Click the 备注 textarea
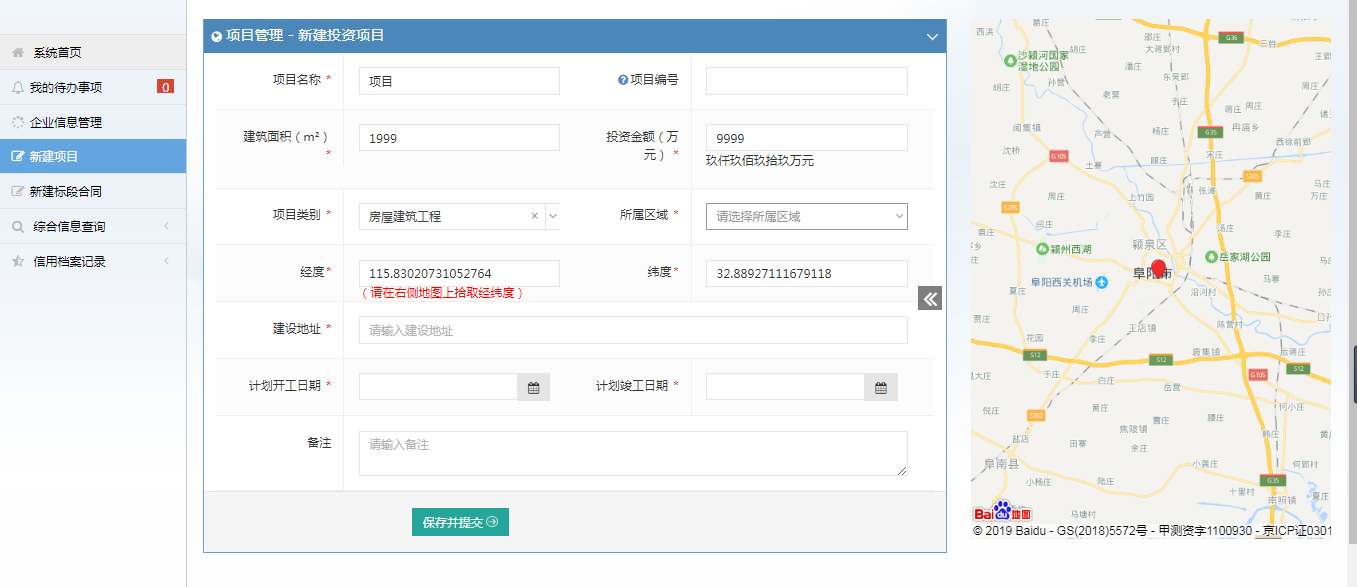1357x587 pixels. point(632,453)
